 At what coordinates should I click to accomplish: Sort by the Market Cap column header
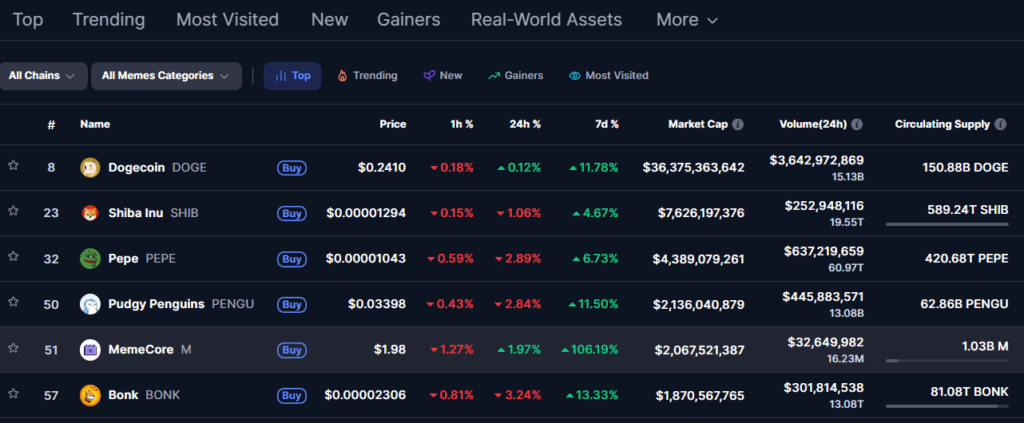698,124
